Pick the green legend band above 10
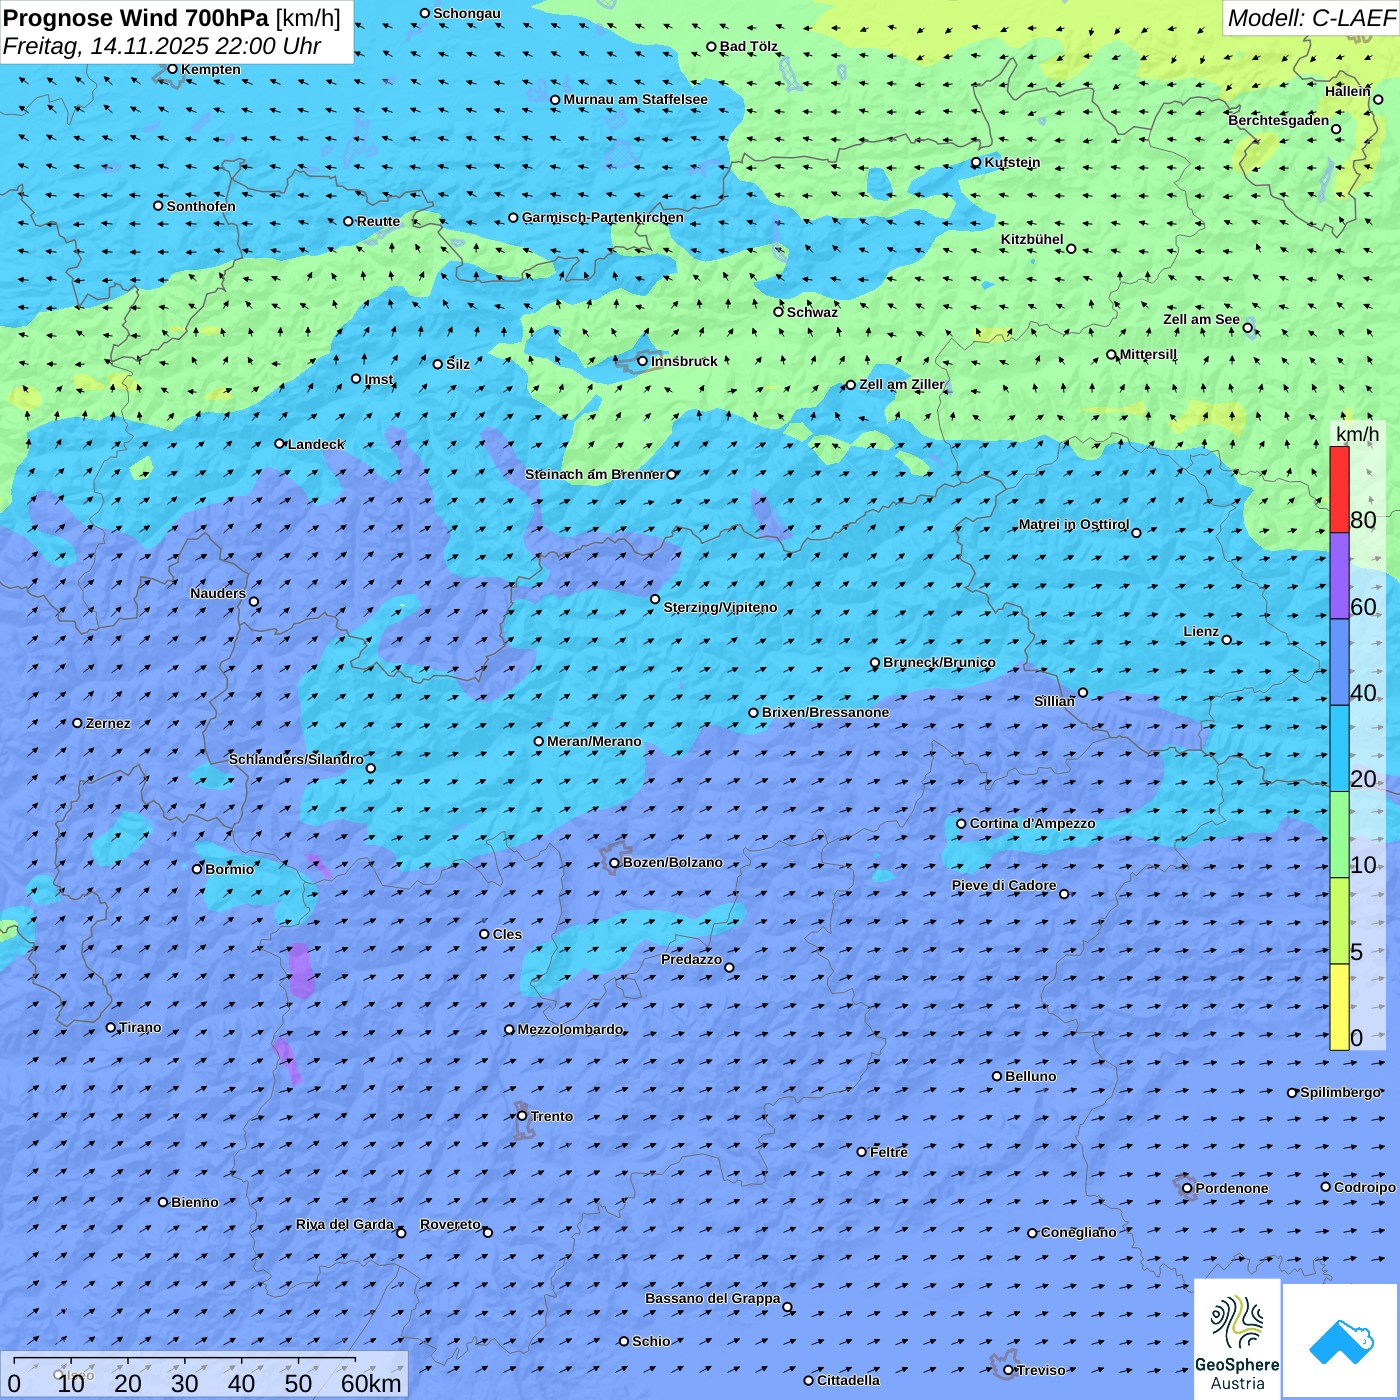This screenshot has height=1400, width=1400. pos(1339,835)
